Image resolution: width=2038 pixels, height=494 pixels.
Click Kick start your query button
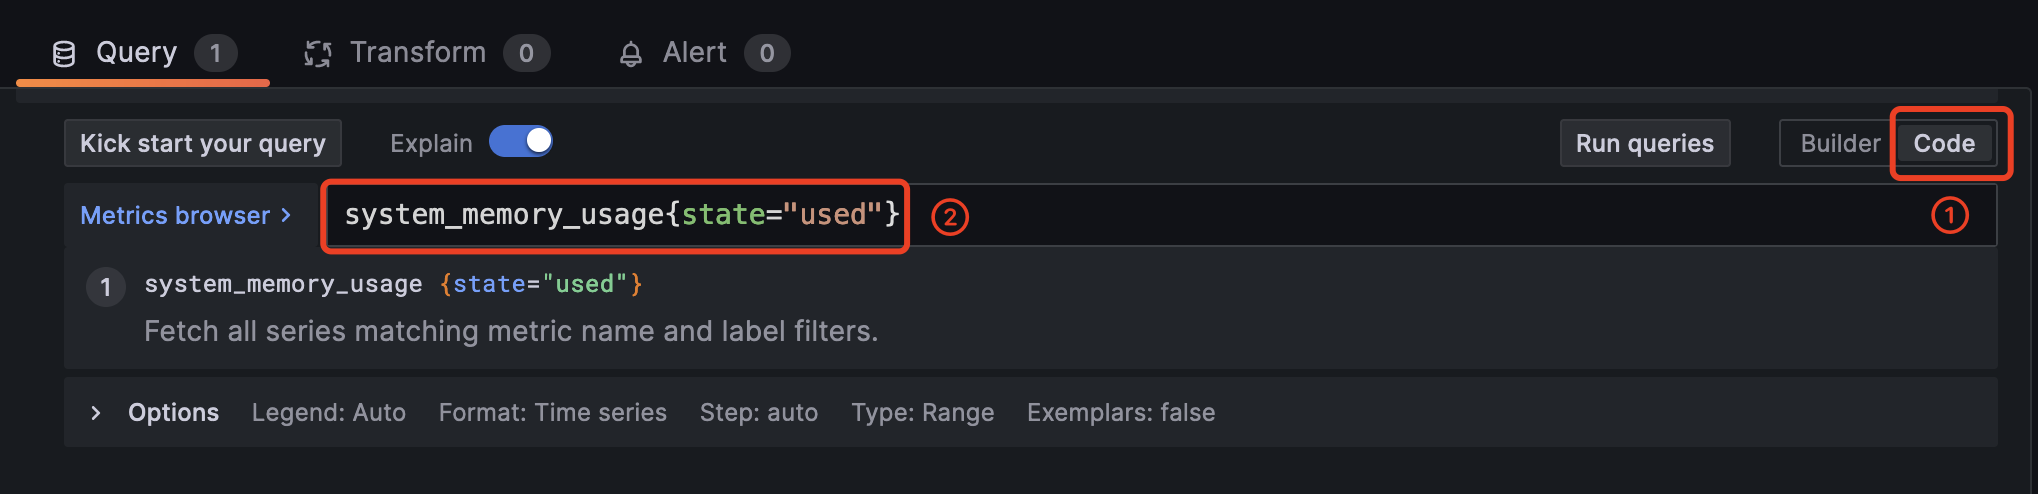pyautogui.click(x=203, y=144)
